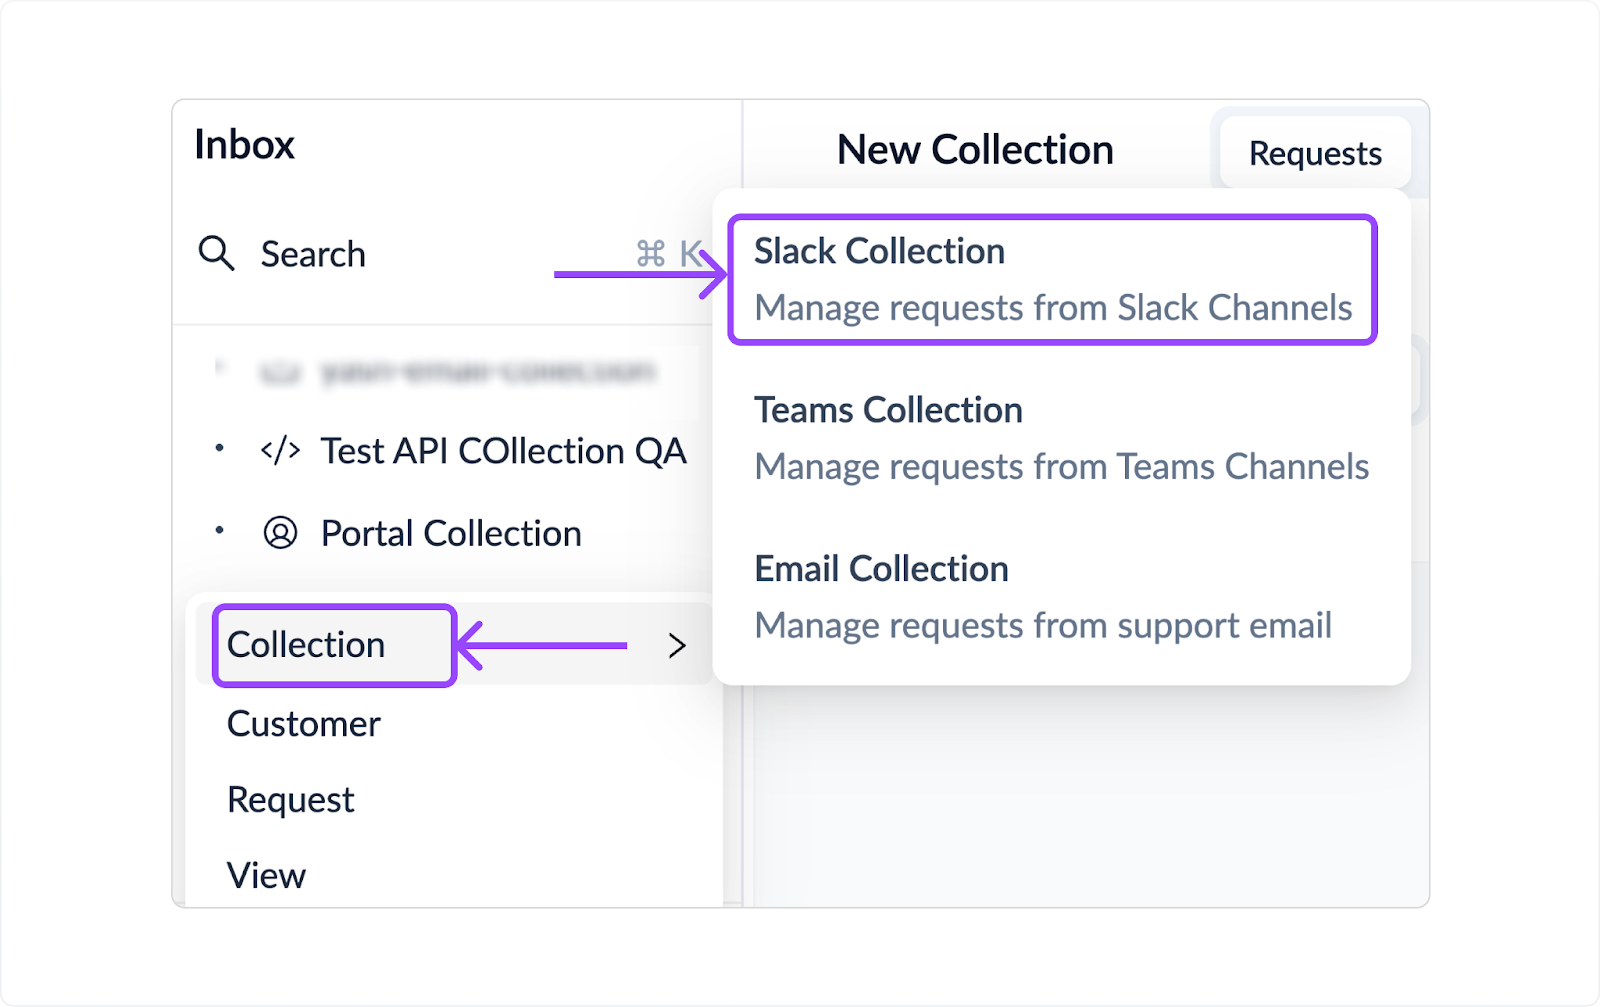This screenshot has height=1007, width=1600.
Task: Choose Request from the creation menu
Action: 290,798
